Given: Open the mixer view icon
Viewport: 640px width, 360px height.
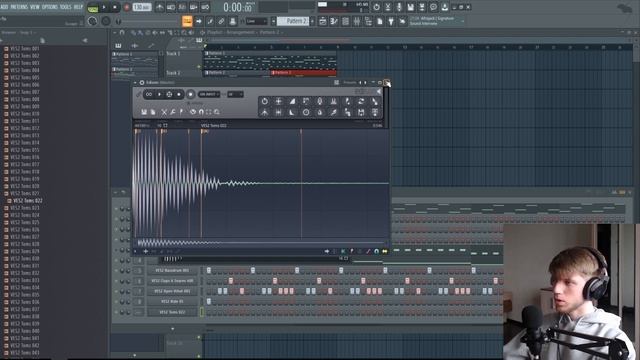Looking at the screenshot, I should pos(357,21).
